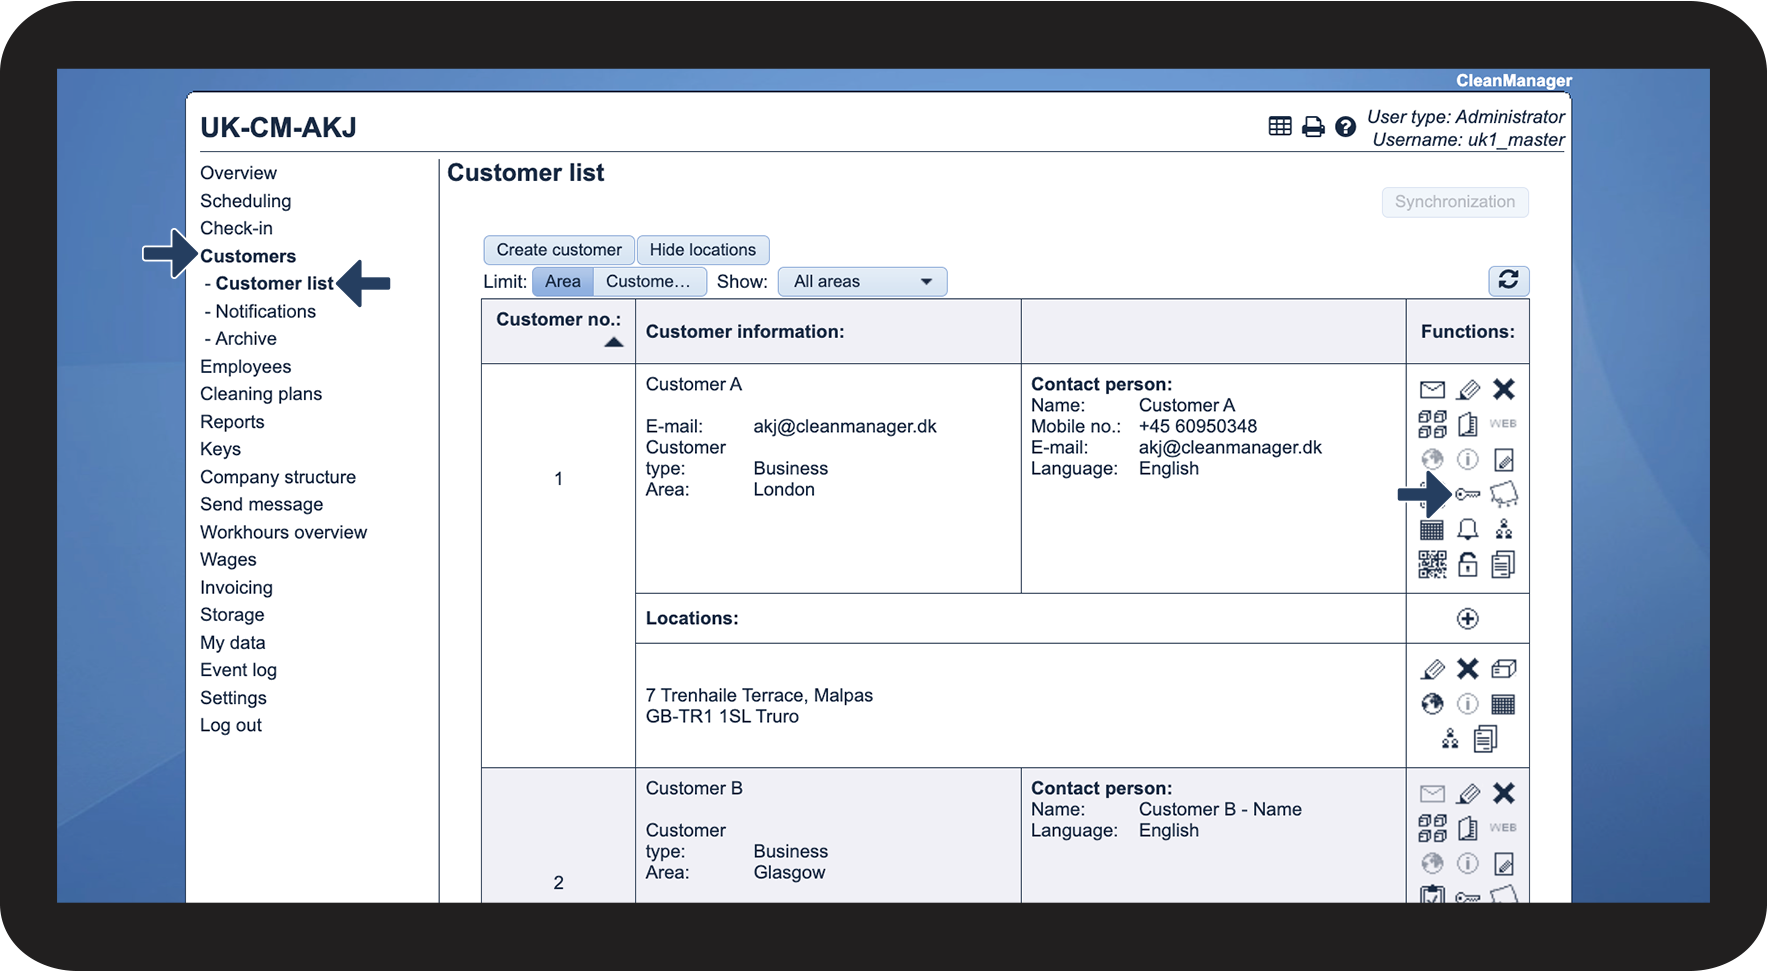Open the people hierarchy icon for Customer A

coord(1503,529)
